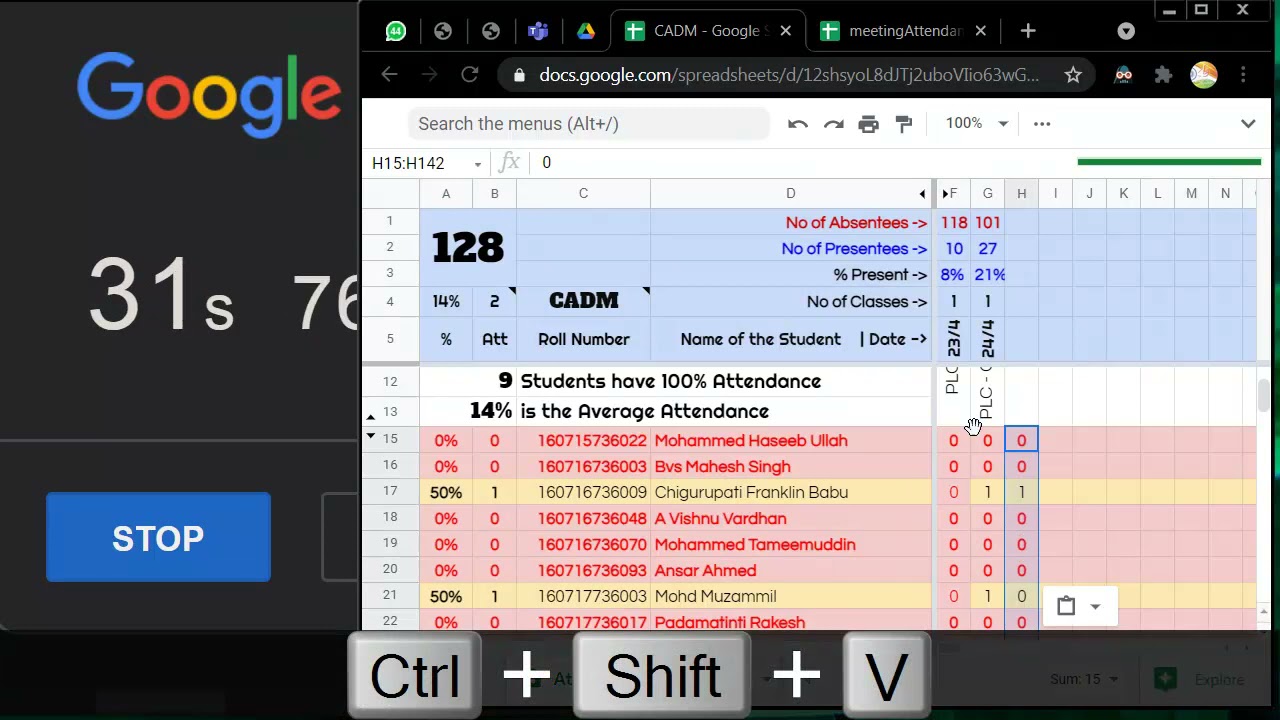Click the Paint format roller icon
This screenshot has width=1280, height=720.
(904, 124)
